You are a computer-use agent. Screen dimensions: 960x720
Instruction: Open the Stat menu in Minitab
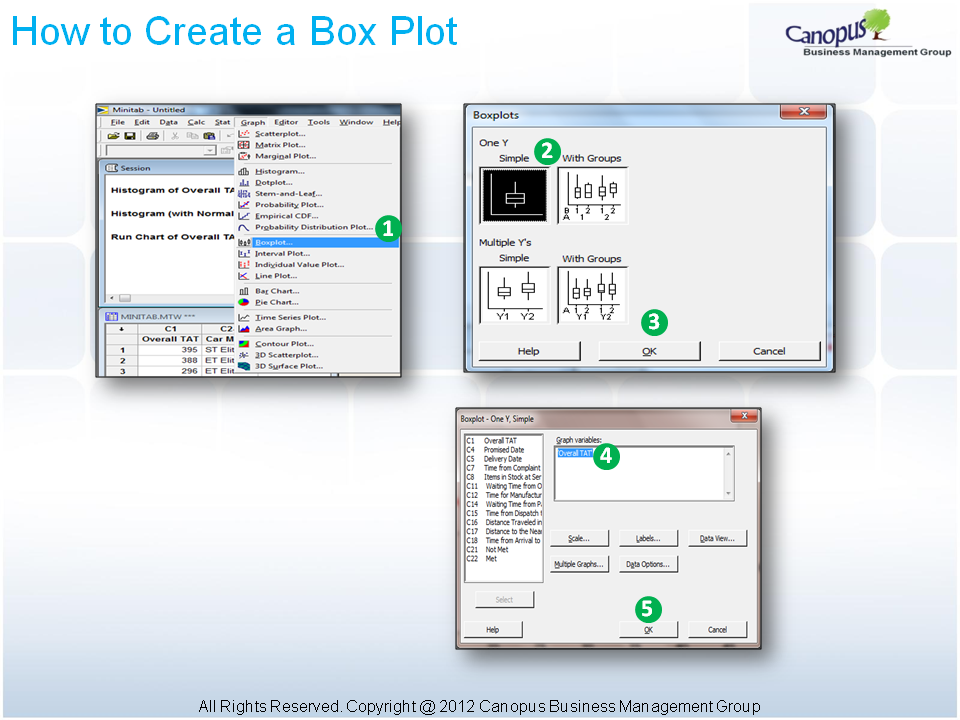pos(222,122)
